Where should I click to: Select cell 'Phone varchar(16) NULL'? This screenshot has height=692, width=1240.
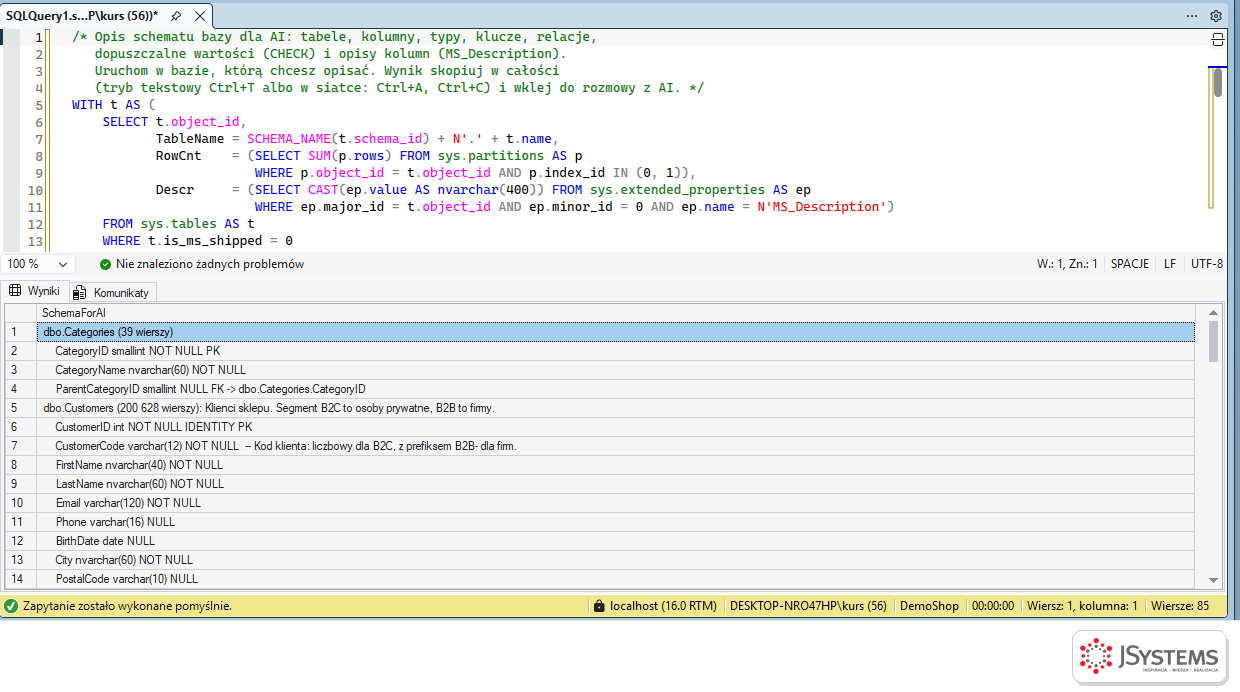[616, 522]
